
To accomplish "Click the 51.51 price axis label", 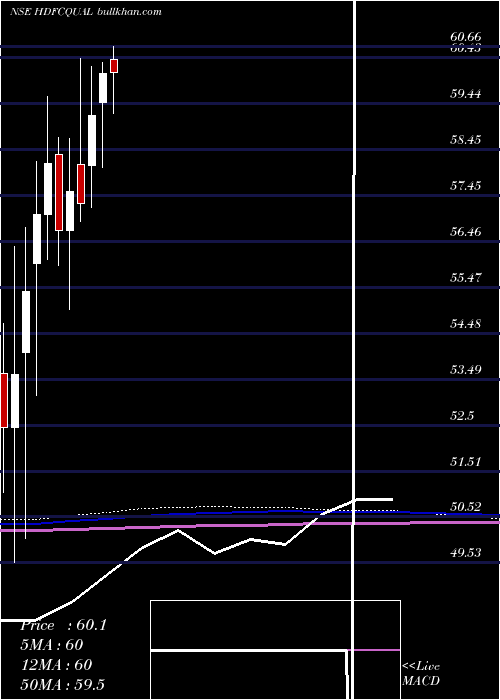I will (x=466, y=462).
